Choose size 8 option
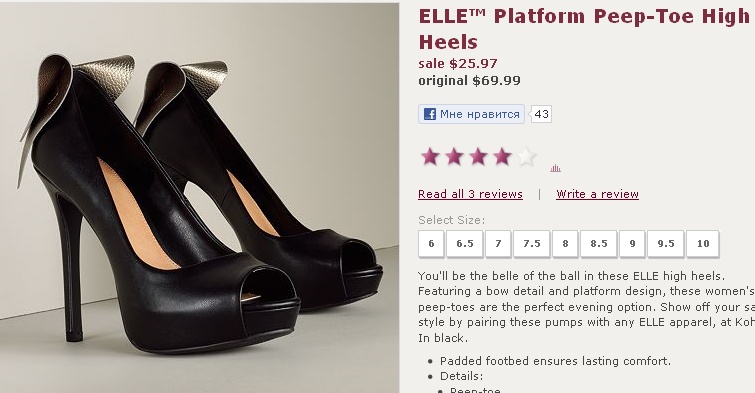 pyautogui.click(x=565, y=244)
